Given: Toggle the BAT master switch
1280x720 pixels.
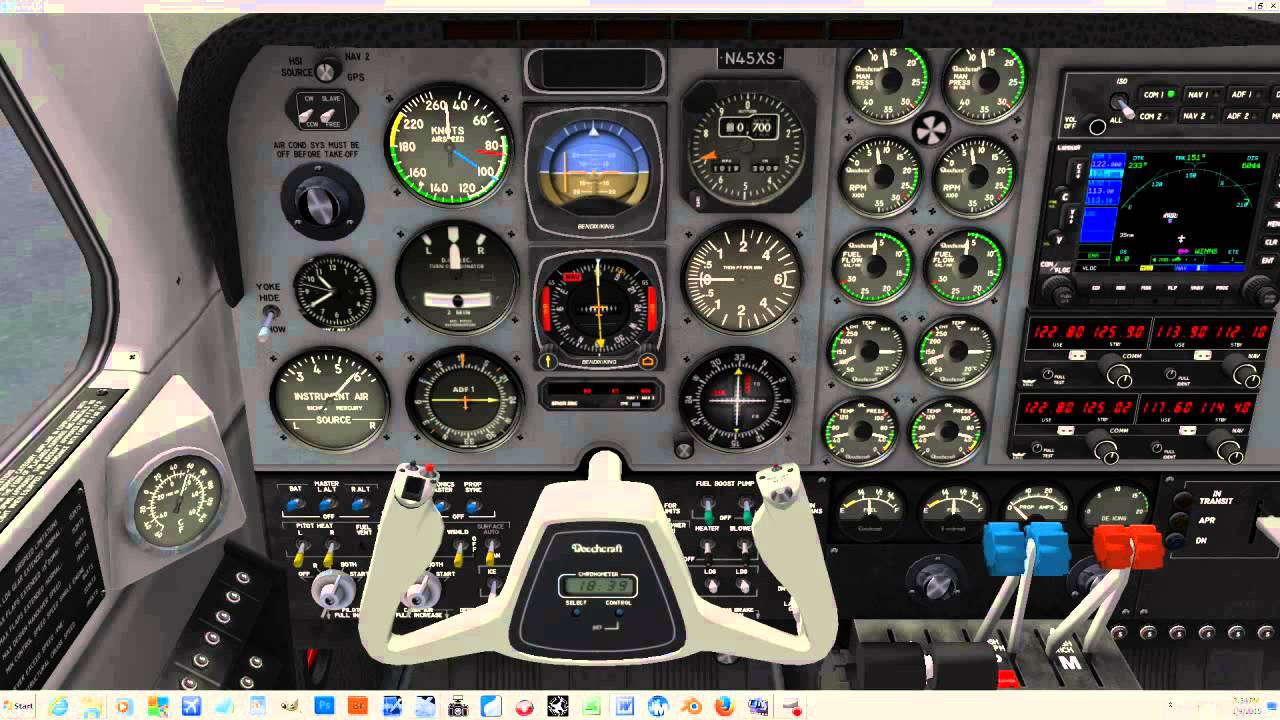Looking at the screenshot, I should click(296, 504).
